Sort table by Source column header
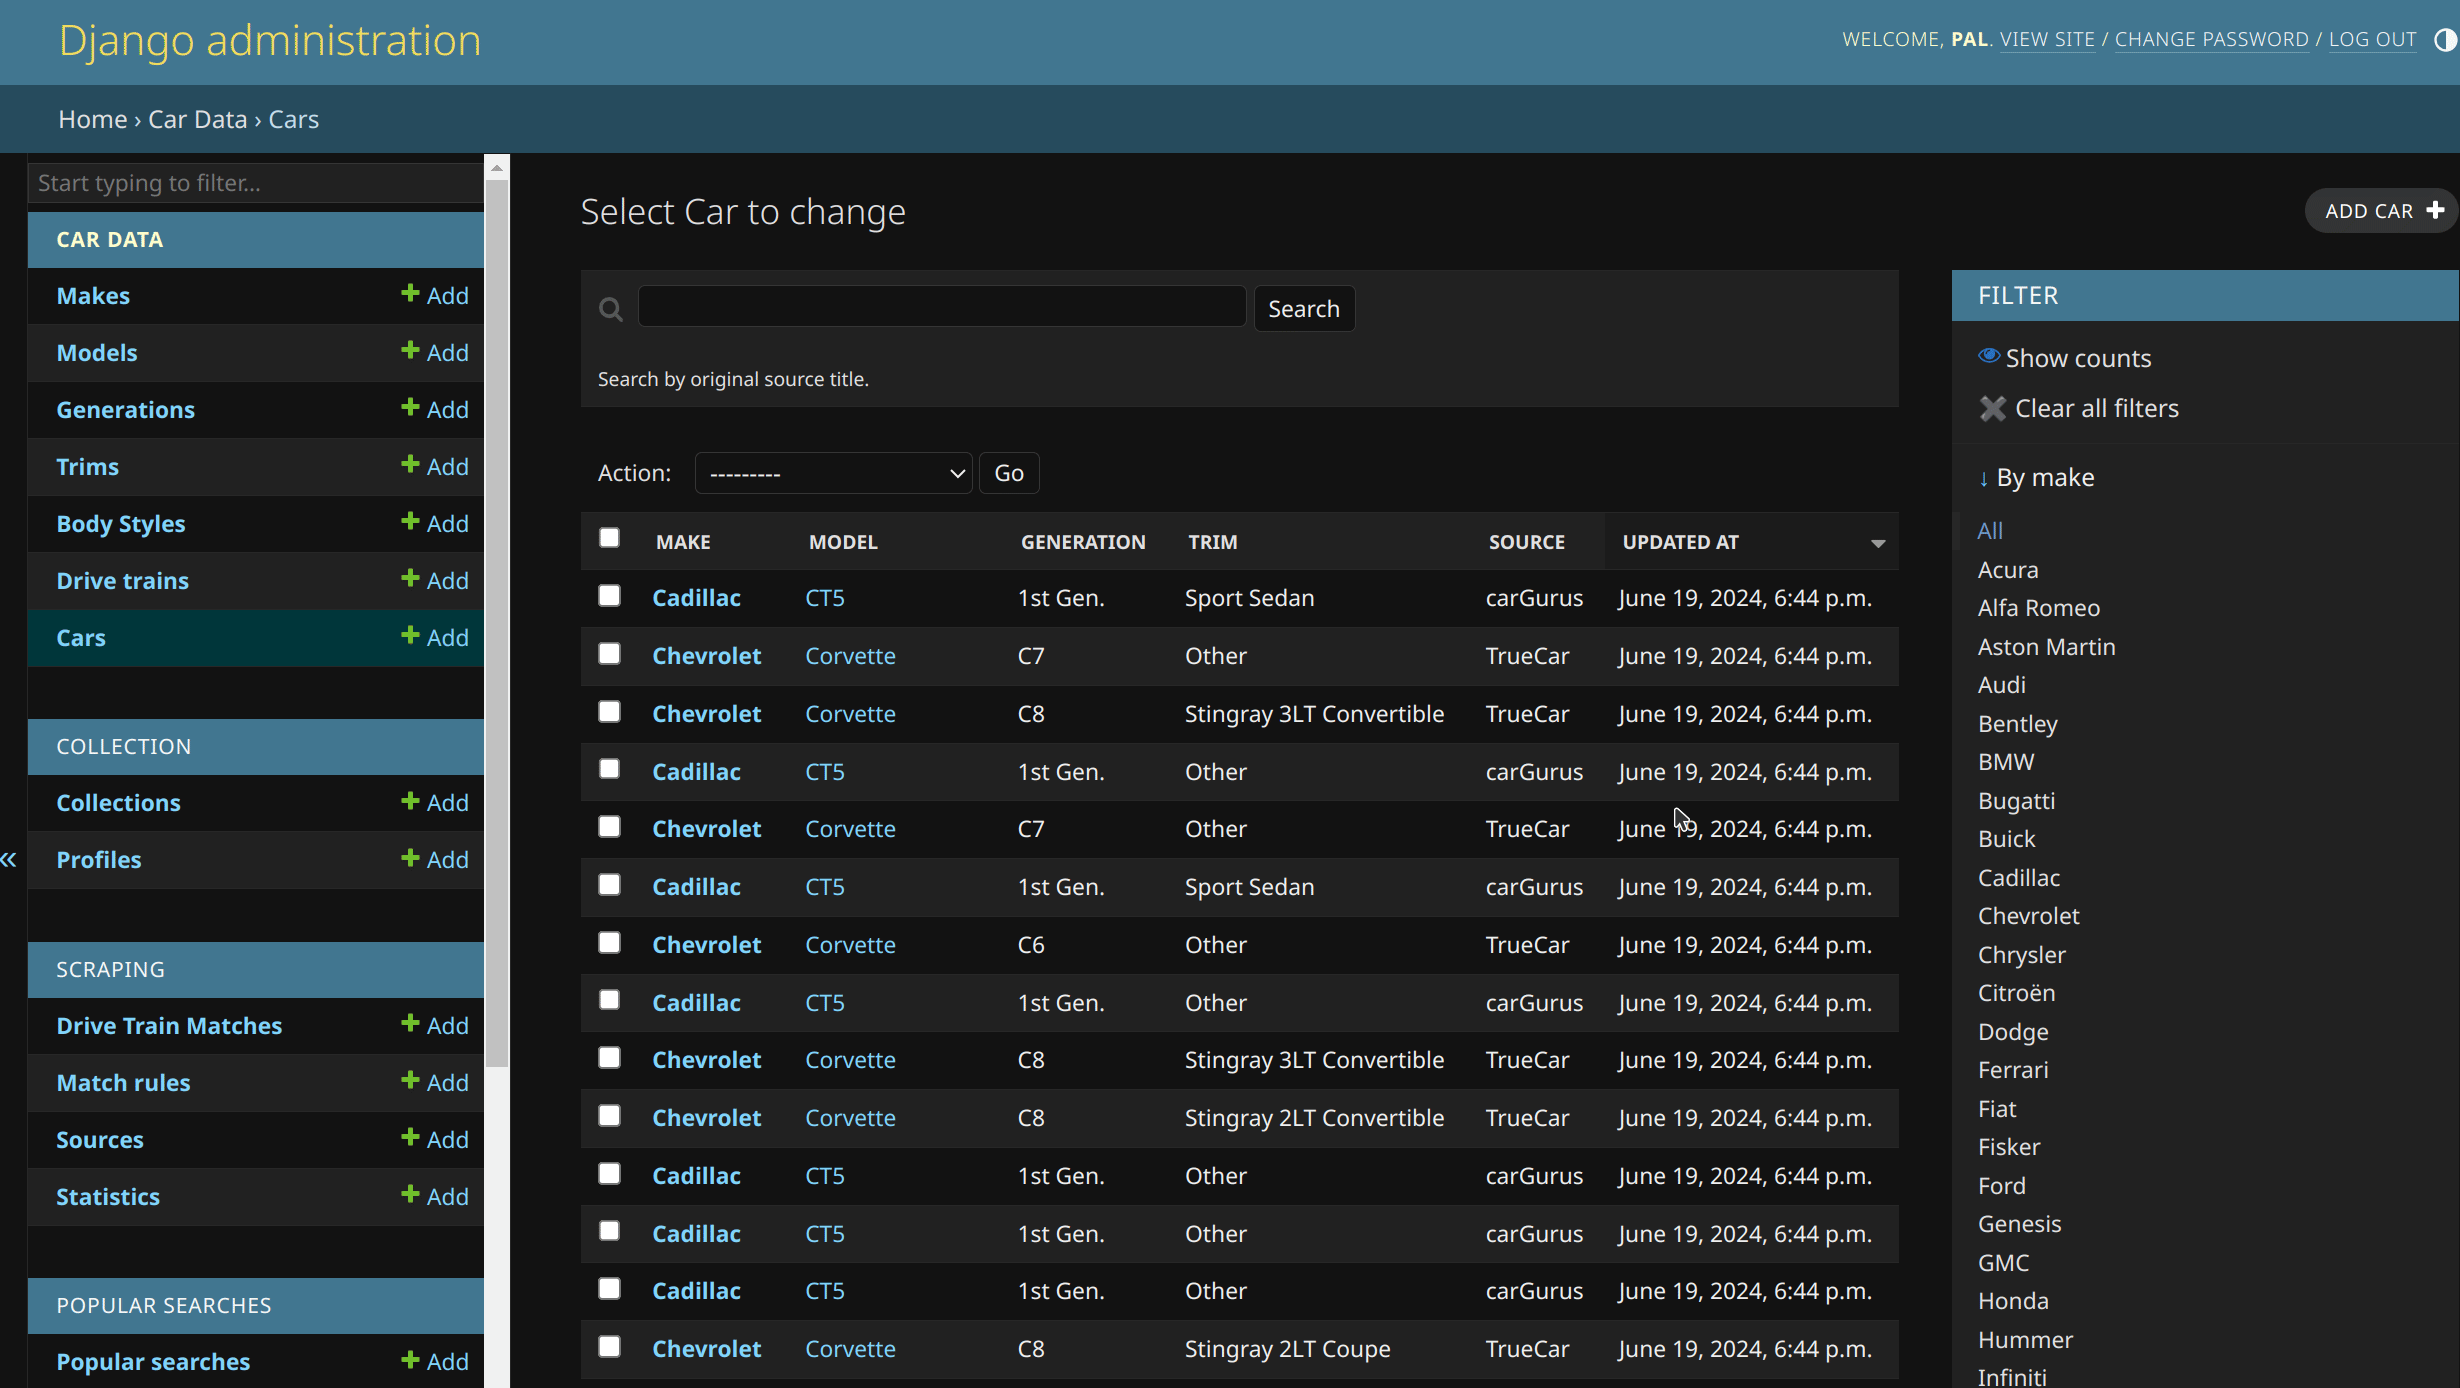The height and width of the screenshot is (1388, 2460). click(x=1527, y=542)
